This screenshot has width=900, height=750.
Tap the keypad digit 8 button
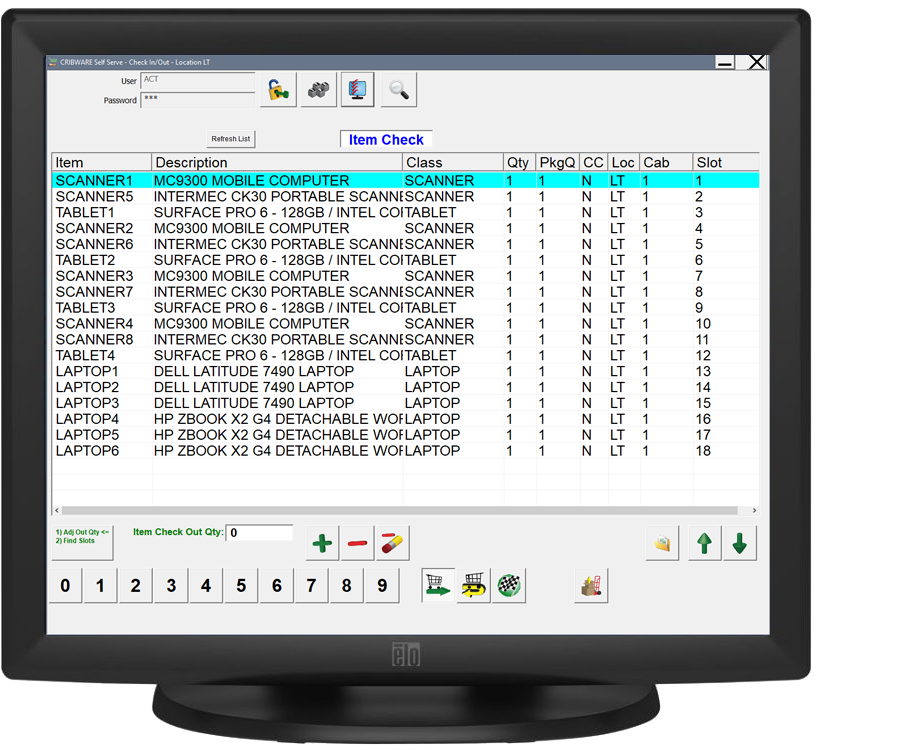[347, 585]
